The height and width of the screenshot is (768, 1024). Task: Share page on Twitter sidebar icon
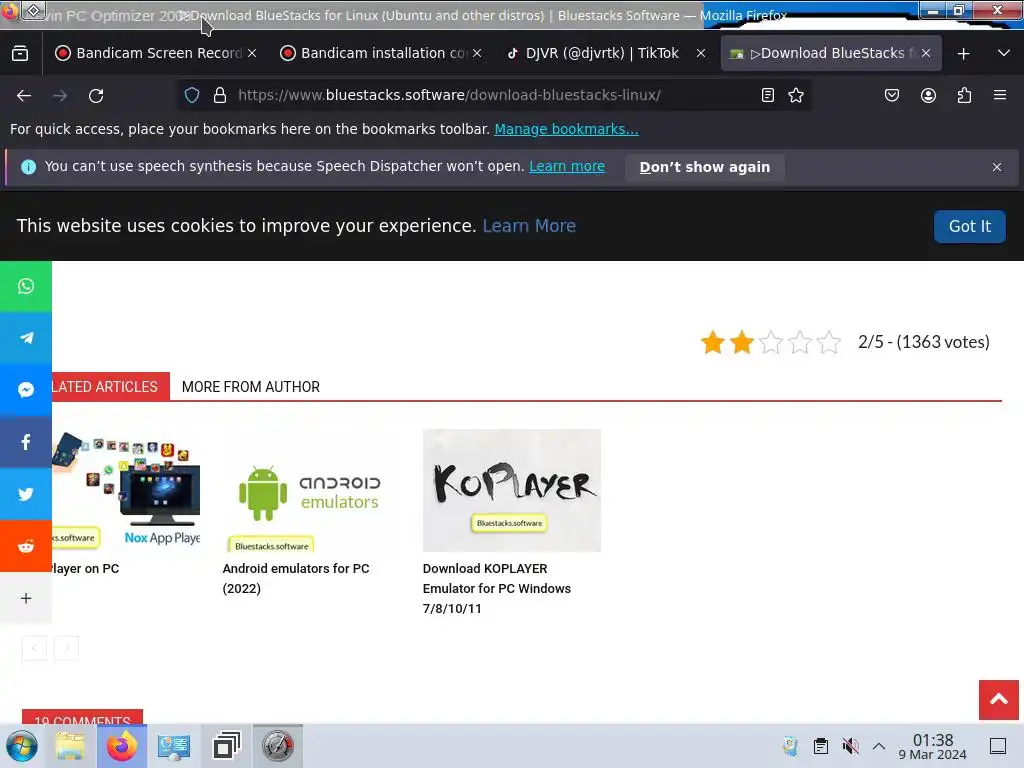pyautogui.click(x=25, y=494)
